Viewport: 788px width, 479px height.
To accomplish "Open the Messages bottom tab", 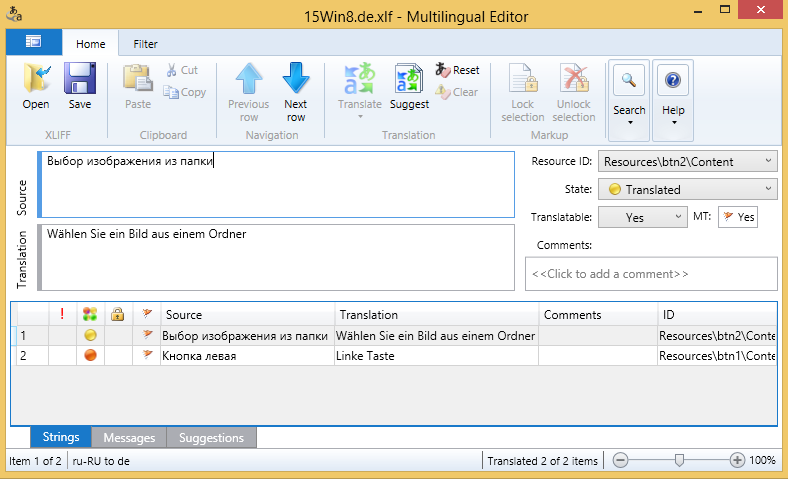I will [129, 438].
